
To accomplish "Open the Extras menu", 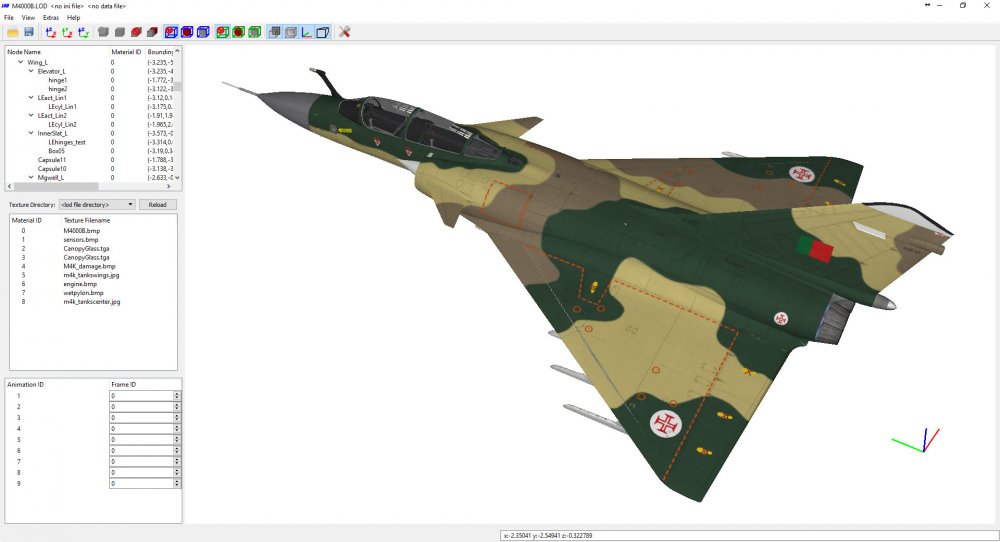I will (x=51, y=18).
